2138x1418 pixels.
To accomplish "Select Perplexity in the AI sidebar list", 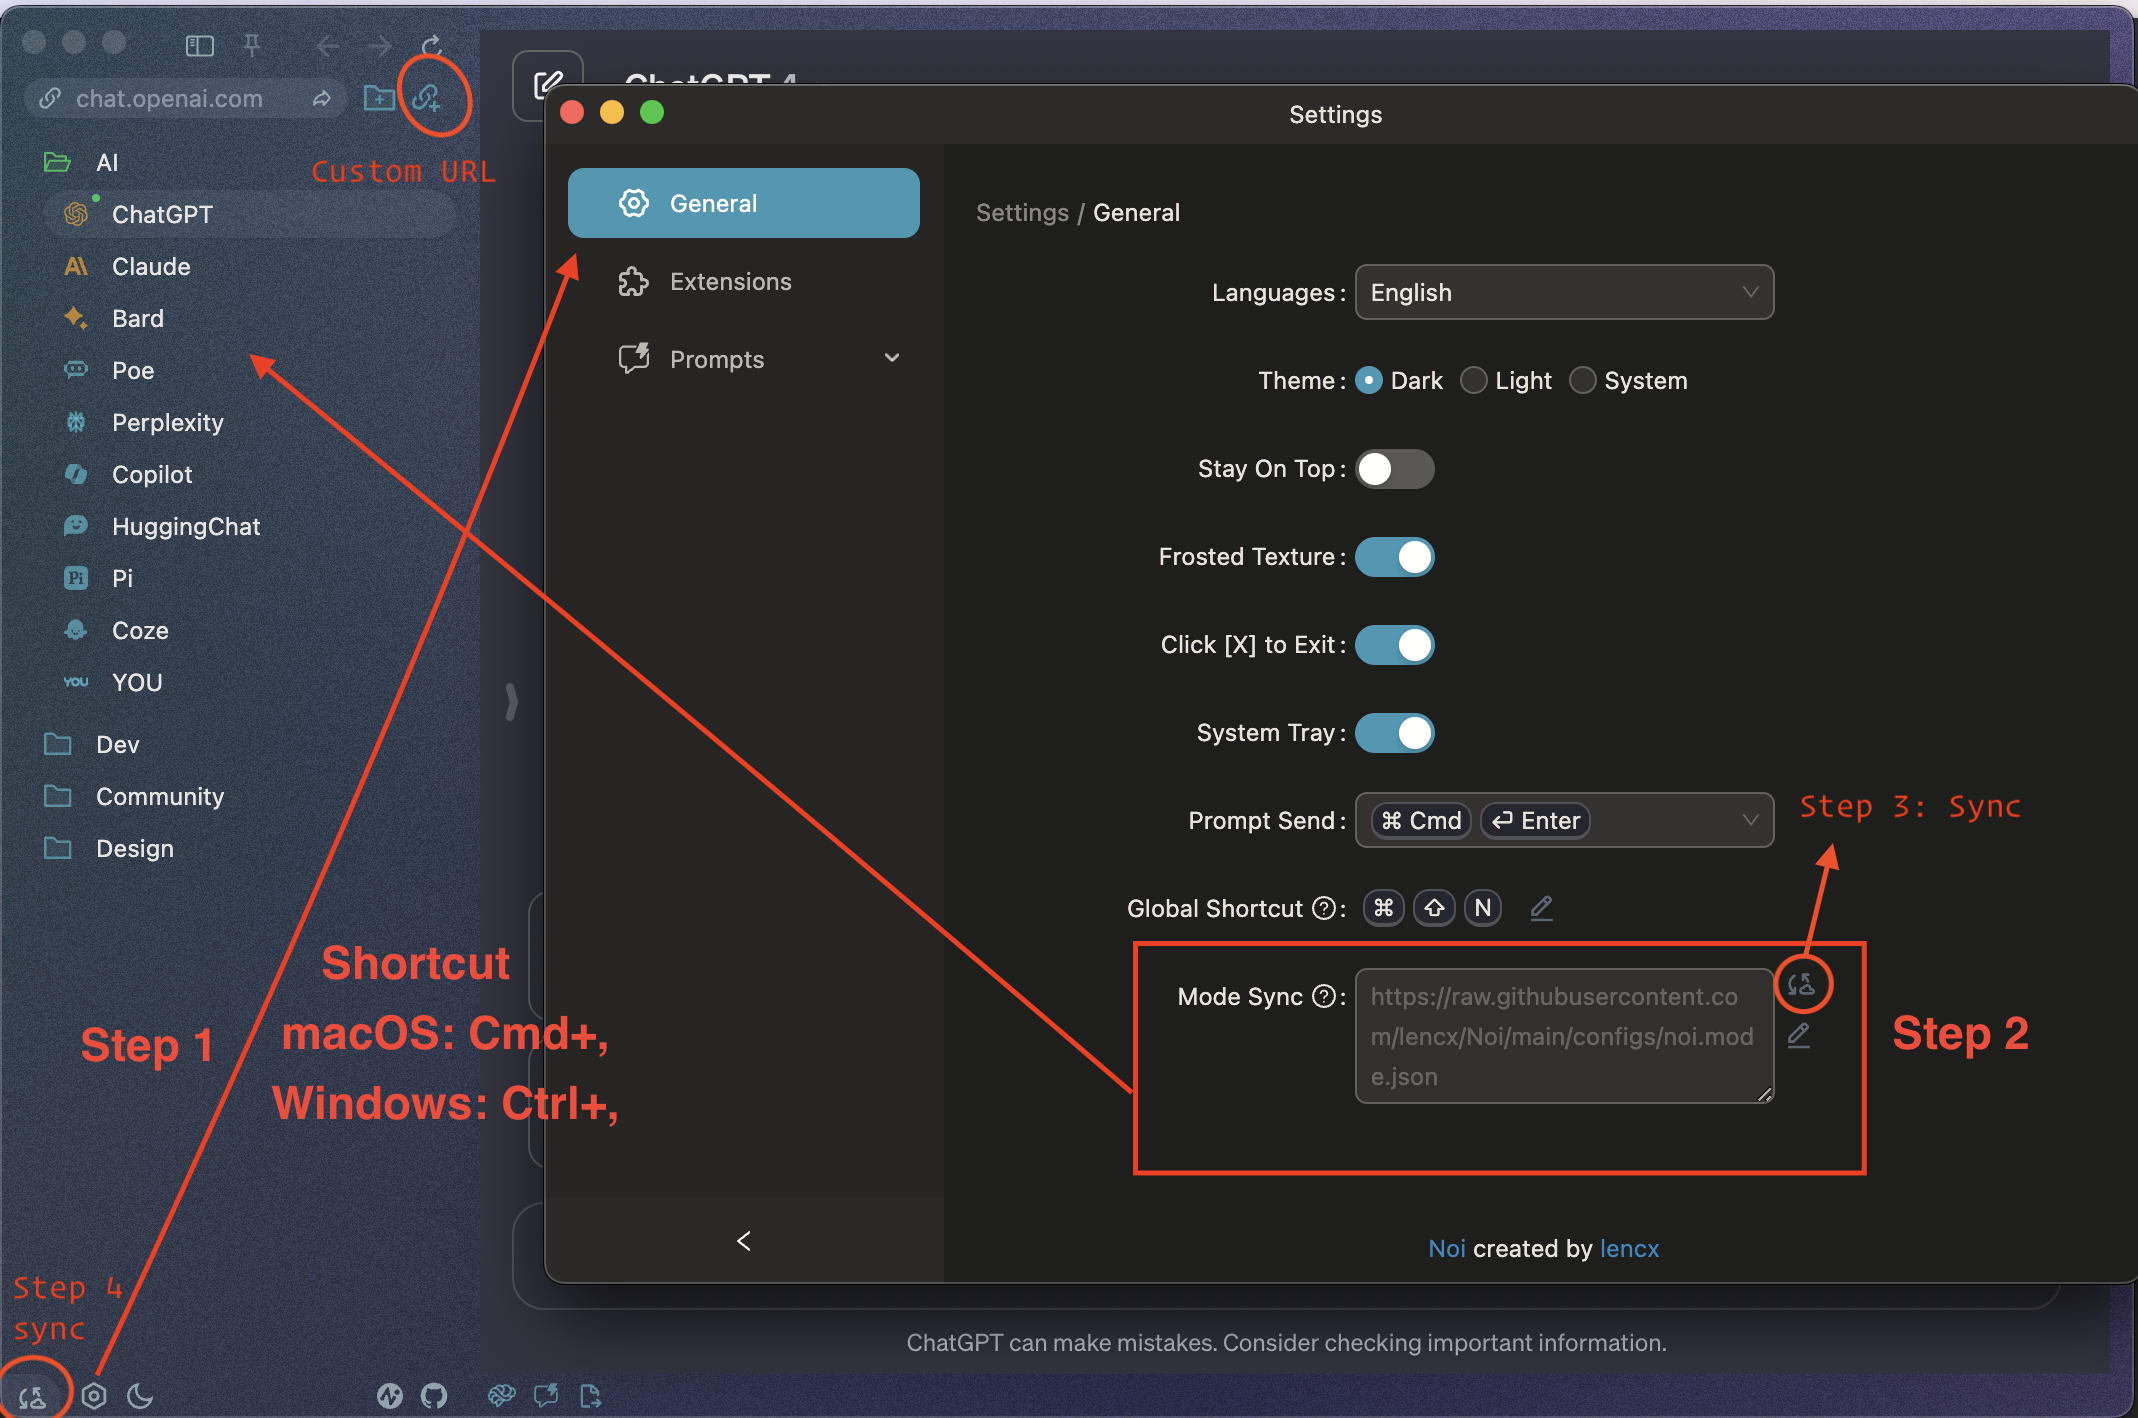I will coord(167,422).
